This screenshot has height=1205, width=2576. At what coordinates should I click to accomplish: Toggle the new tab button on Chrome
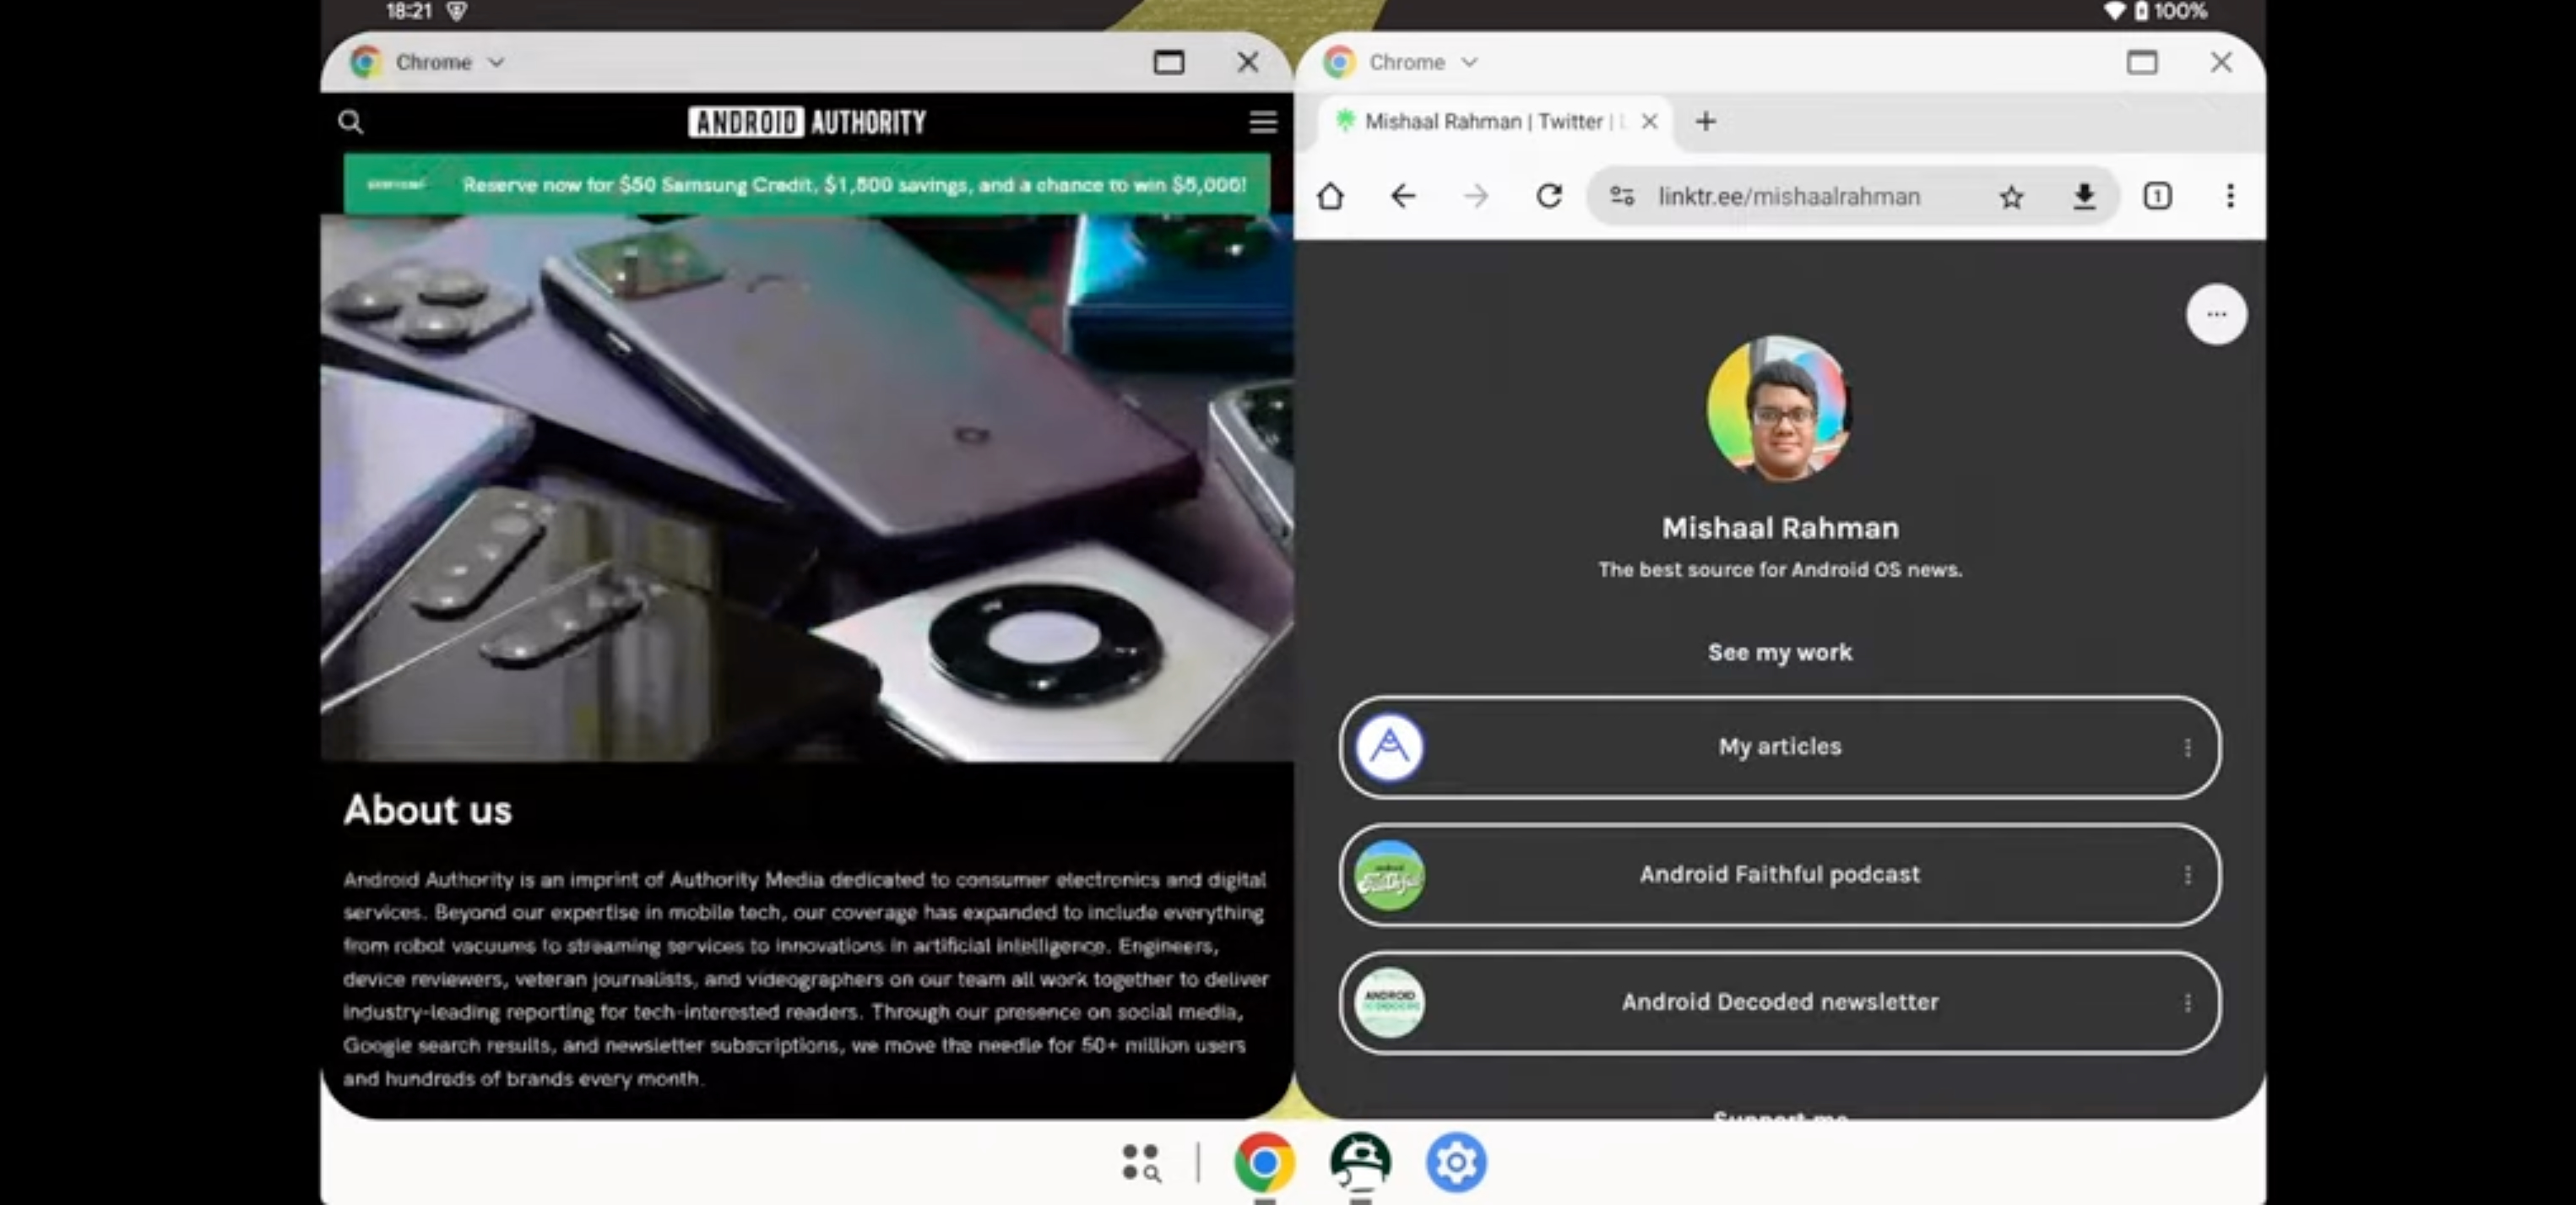pos(1707,120)
